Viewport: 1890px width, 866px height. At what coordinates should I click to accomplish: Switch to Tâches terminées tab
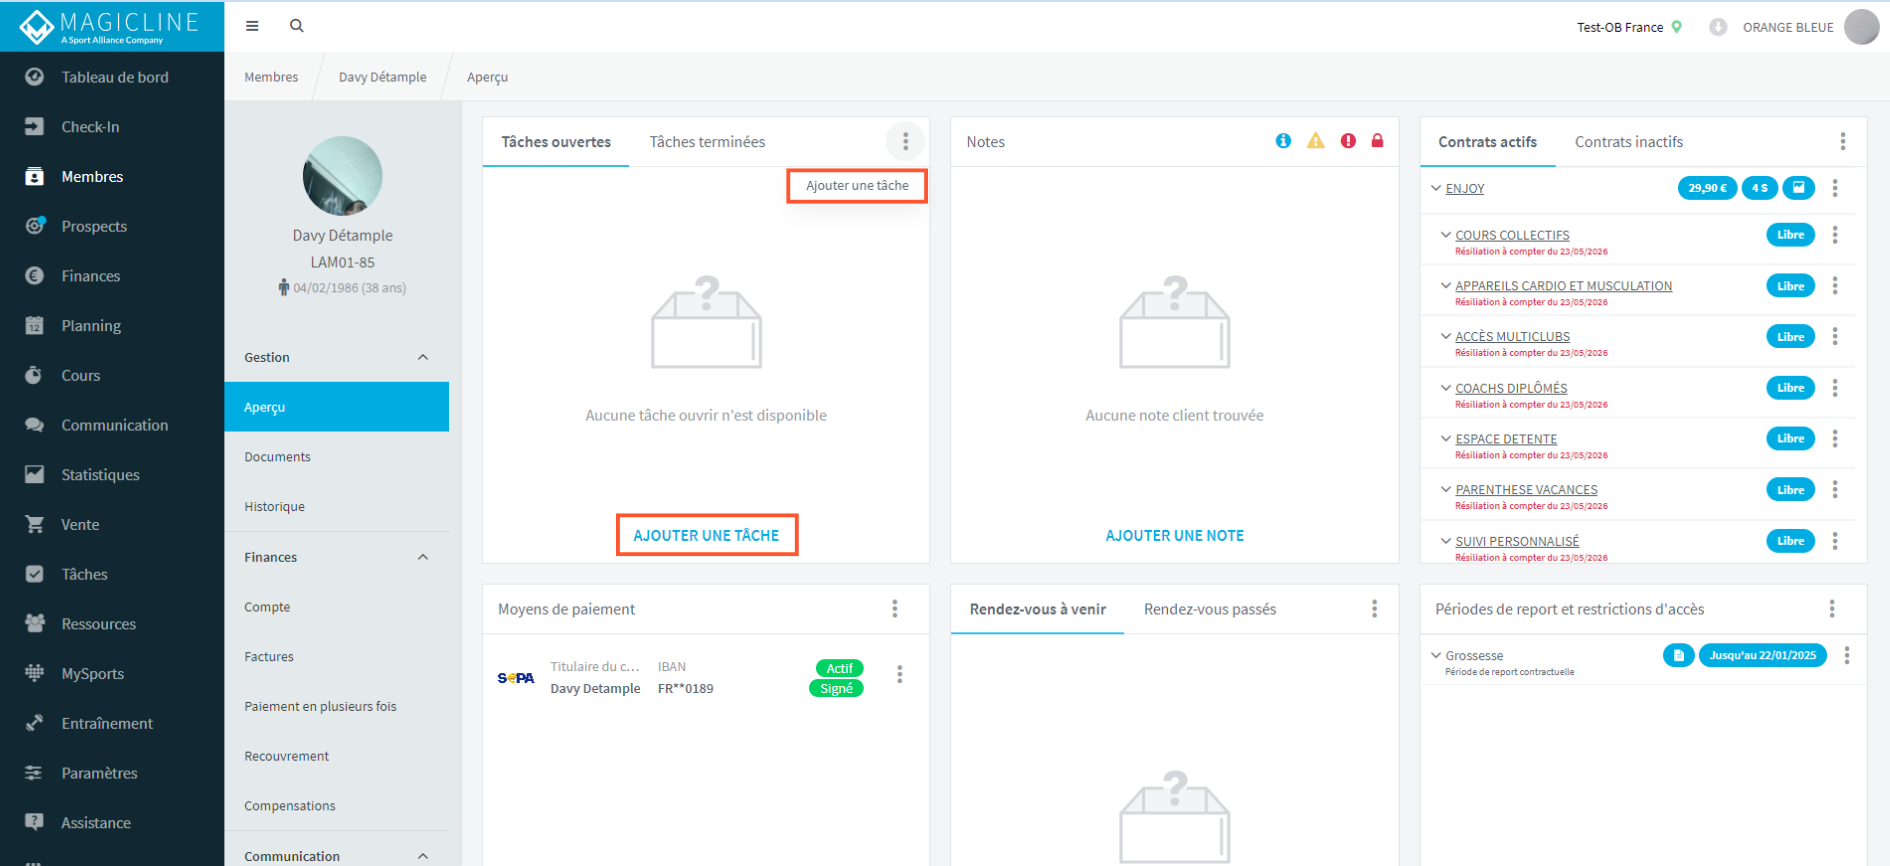tap(707, 142)
